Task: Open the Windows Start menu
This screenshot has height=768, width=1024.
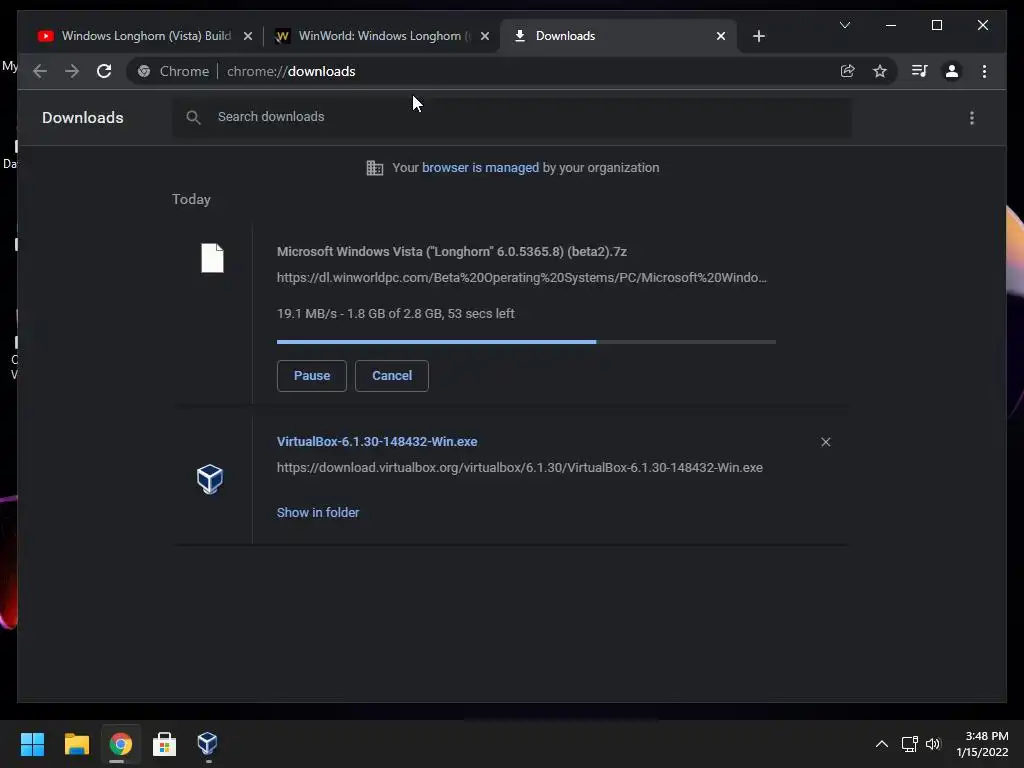Action: 32,744
